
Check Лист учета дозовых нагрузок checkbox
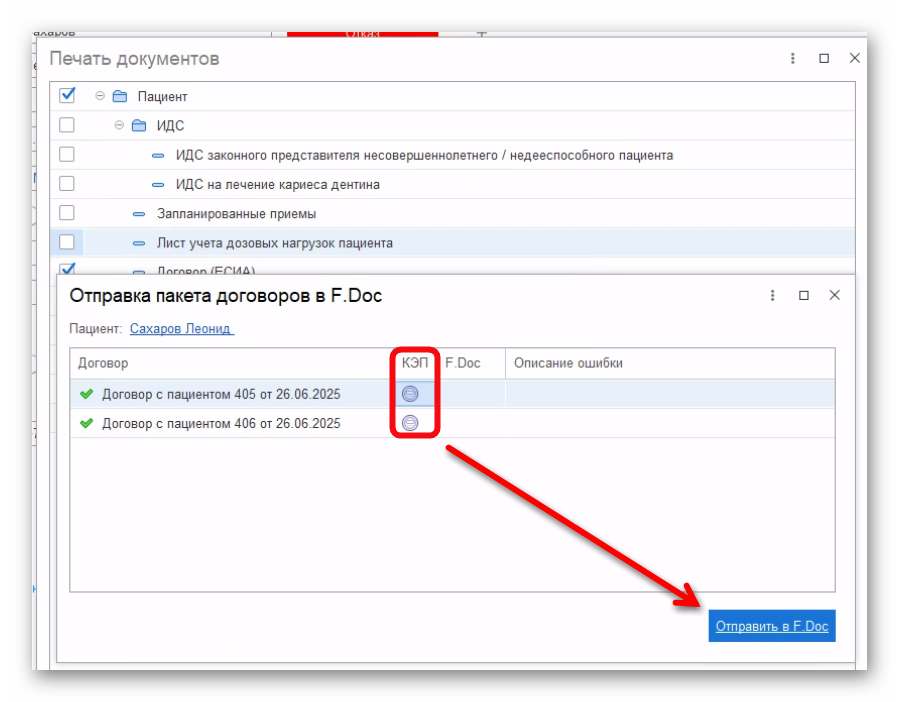(x=67, y=242)
